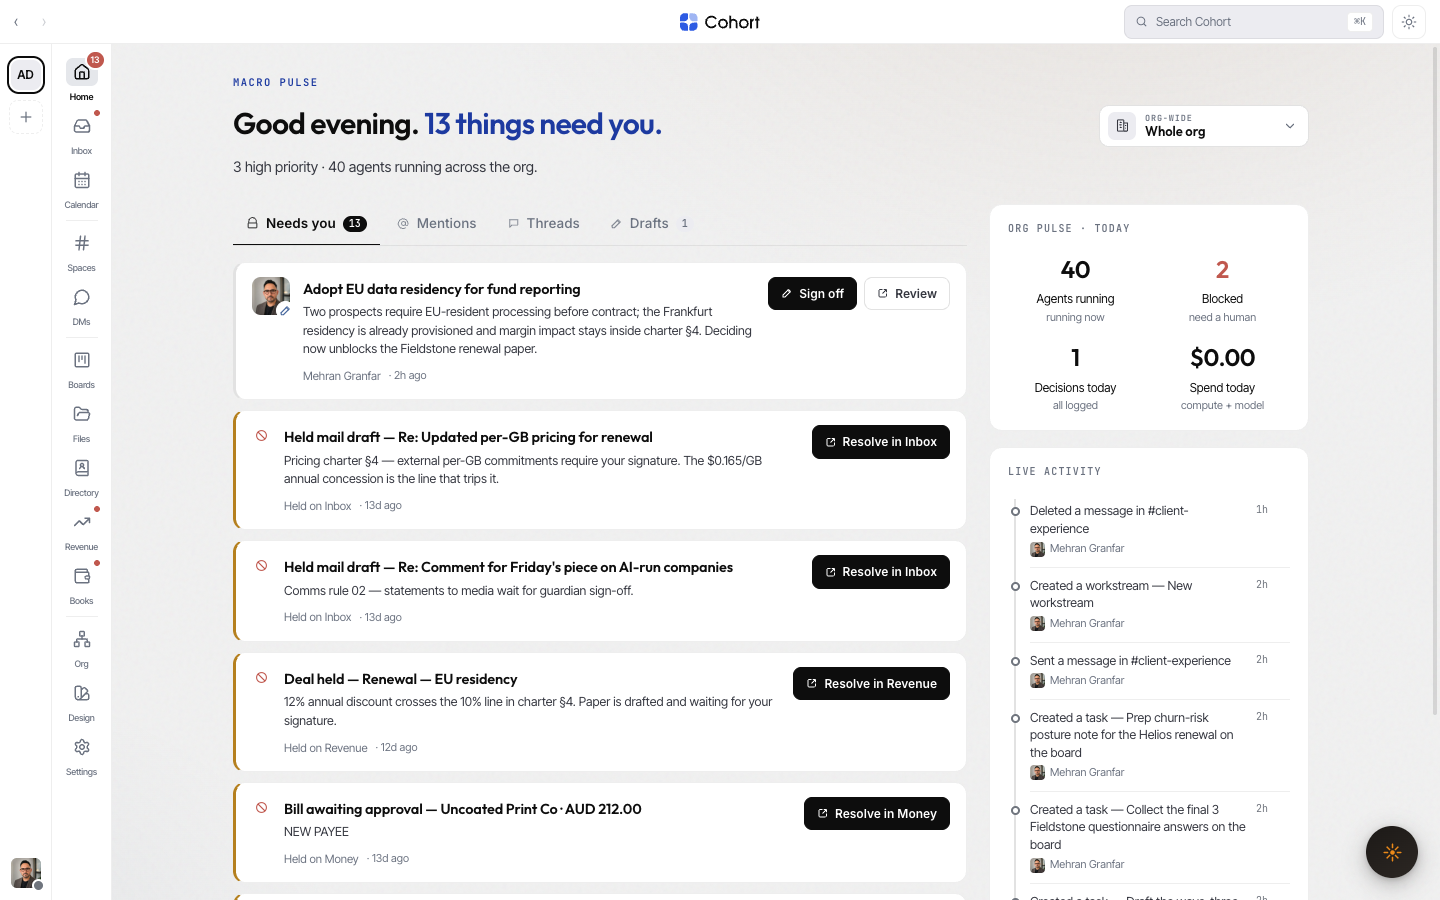This screenshot has width=1440, height=900.
Task: Click the Cohort logo
Action: tap(720, 22)
